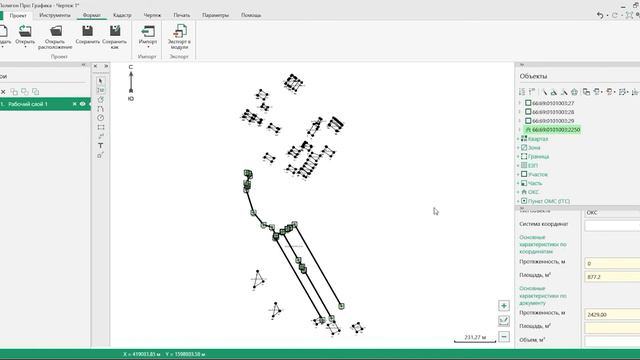
Task: Expand the Участок tree node
Action: [518, 174]
